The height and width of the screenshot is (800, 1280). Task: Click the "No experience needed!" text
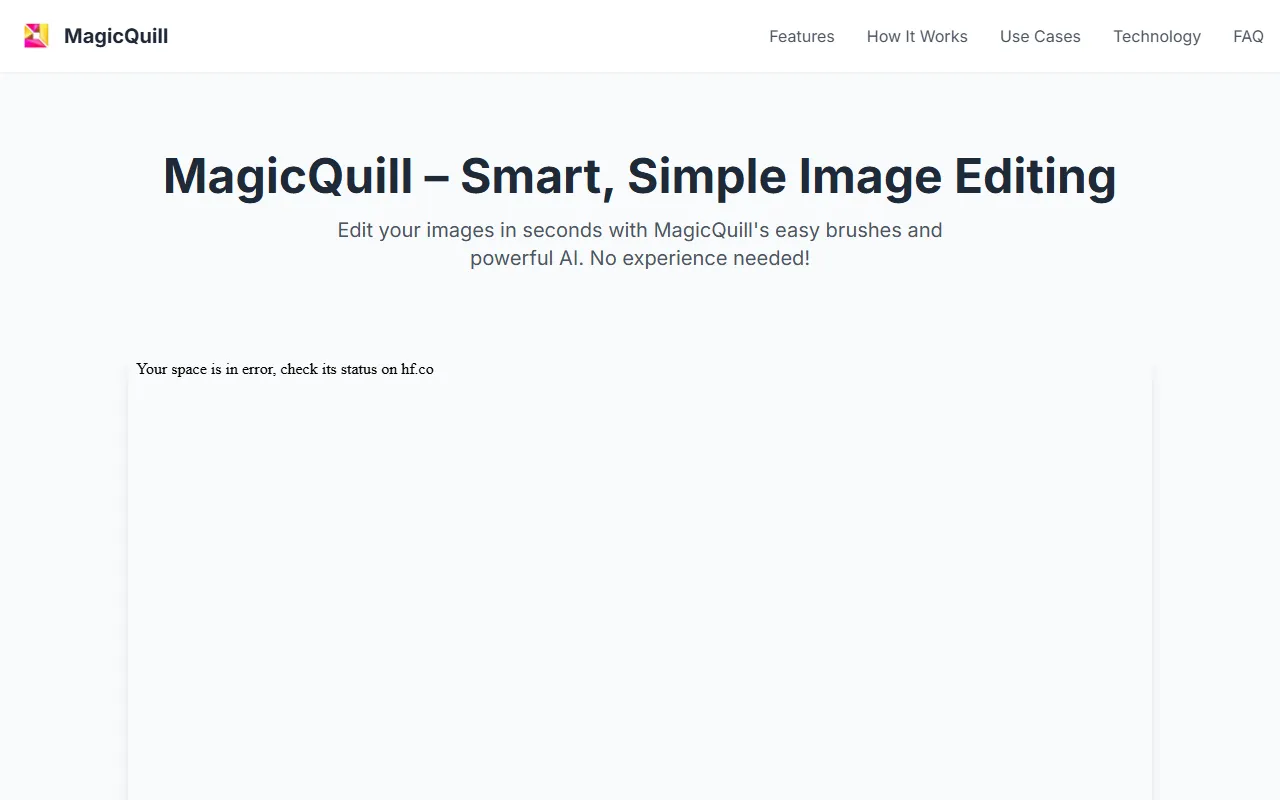click(x=700, y=258)
